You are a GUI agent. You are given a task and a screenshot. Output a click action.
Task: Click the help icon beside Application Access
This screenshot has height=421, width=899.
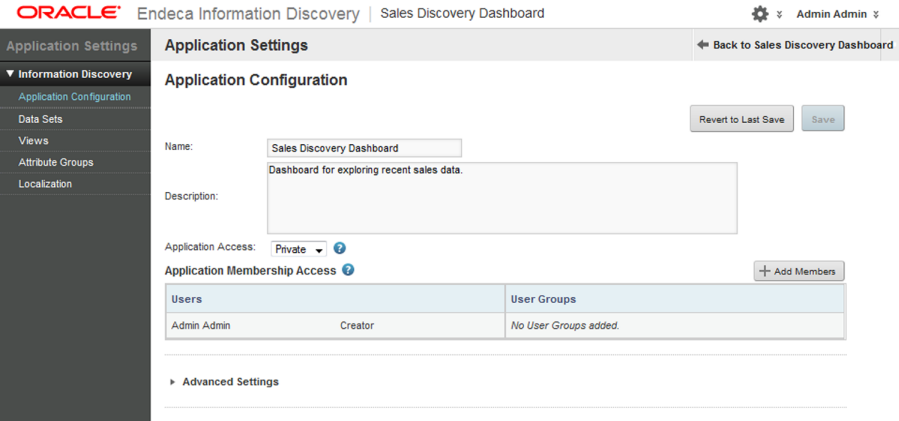[x=340, y=248]
